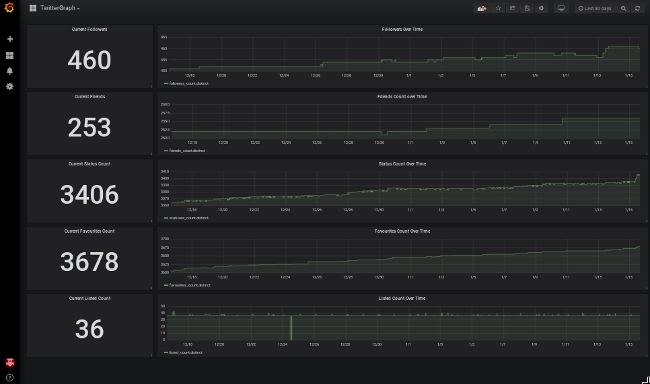Open dashboard settings gear in the toolbar
This screenshot has height=384, width=650.
click(x=541, y=8)
